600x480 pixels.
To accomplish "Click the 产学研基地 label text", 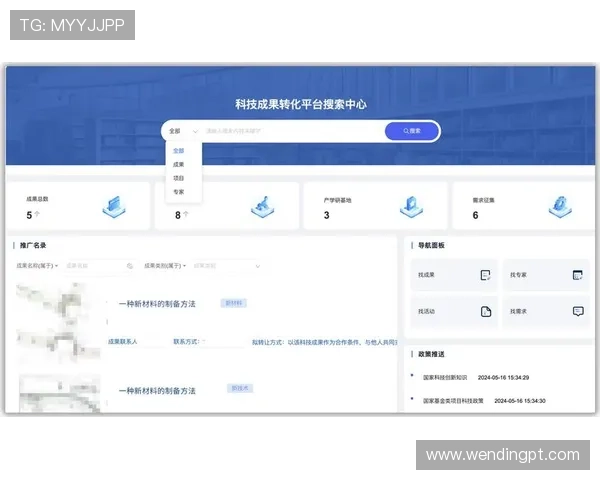I will coord(337,200).
